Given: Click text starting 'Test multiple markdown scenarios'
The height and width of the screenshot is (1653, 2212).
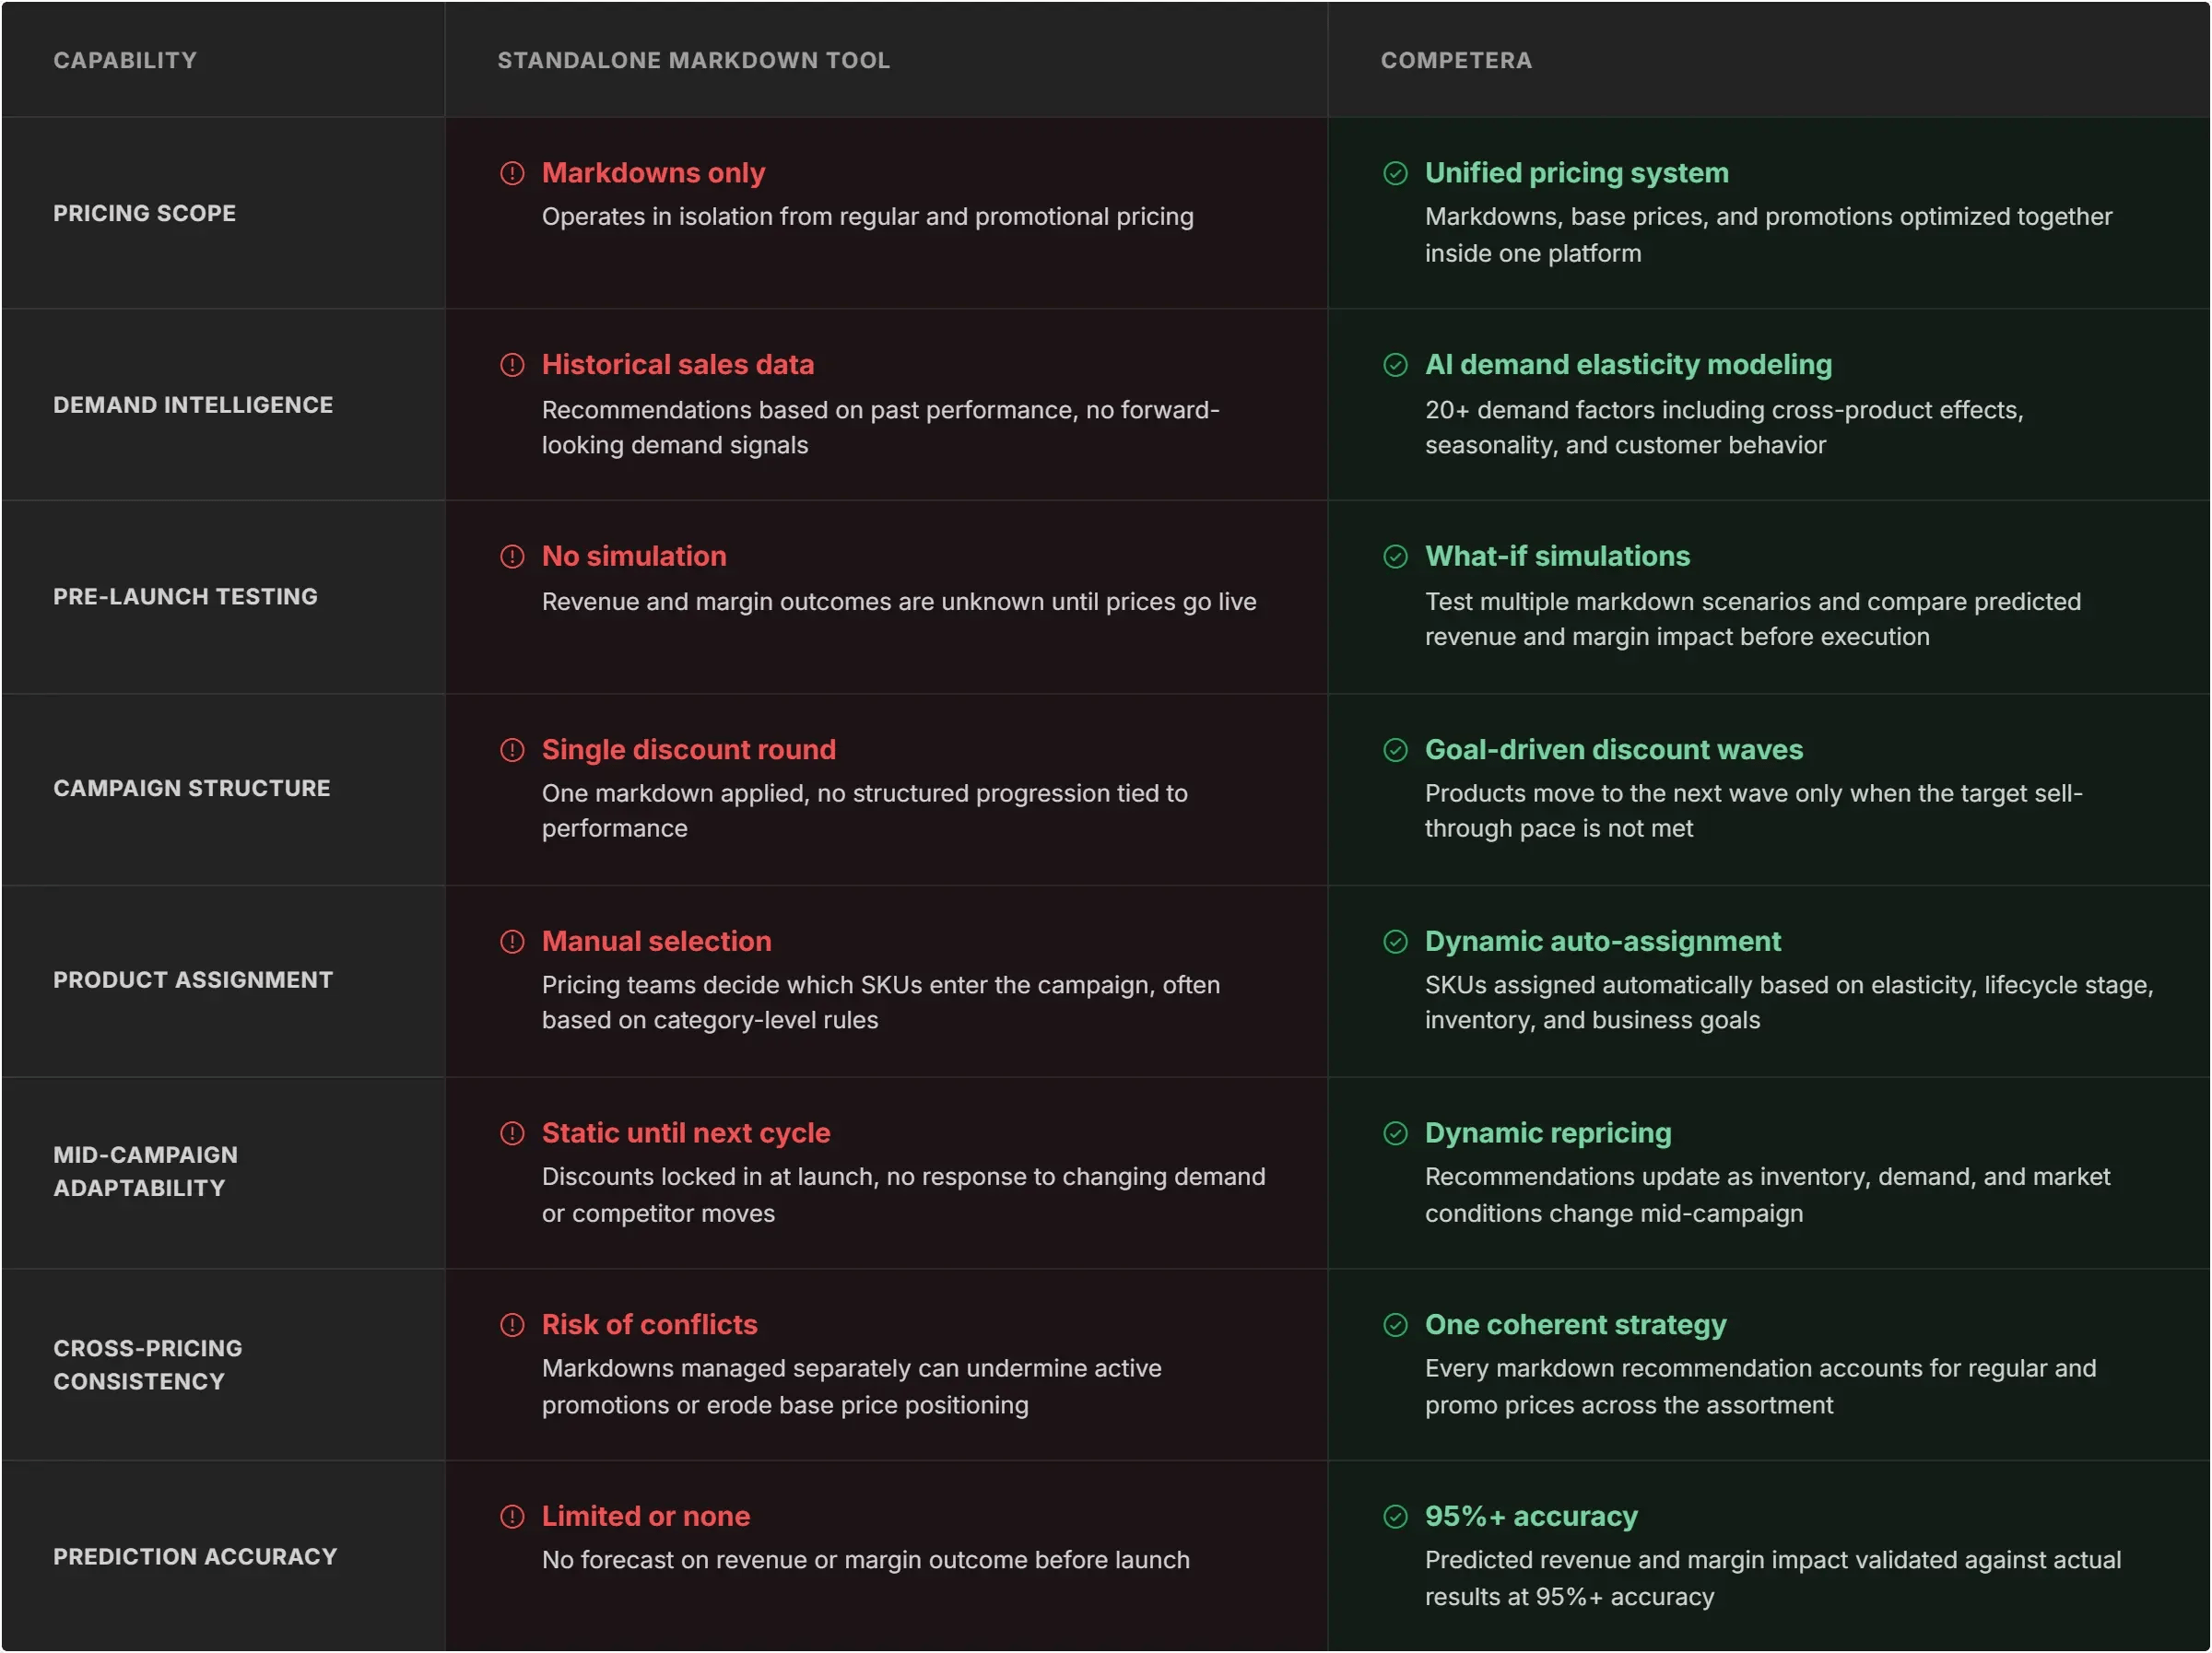Looking at the screenshot, I should (1753, 619).
